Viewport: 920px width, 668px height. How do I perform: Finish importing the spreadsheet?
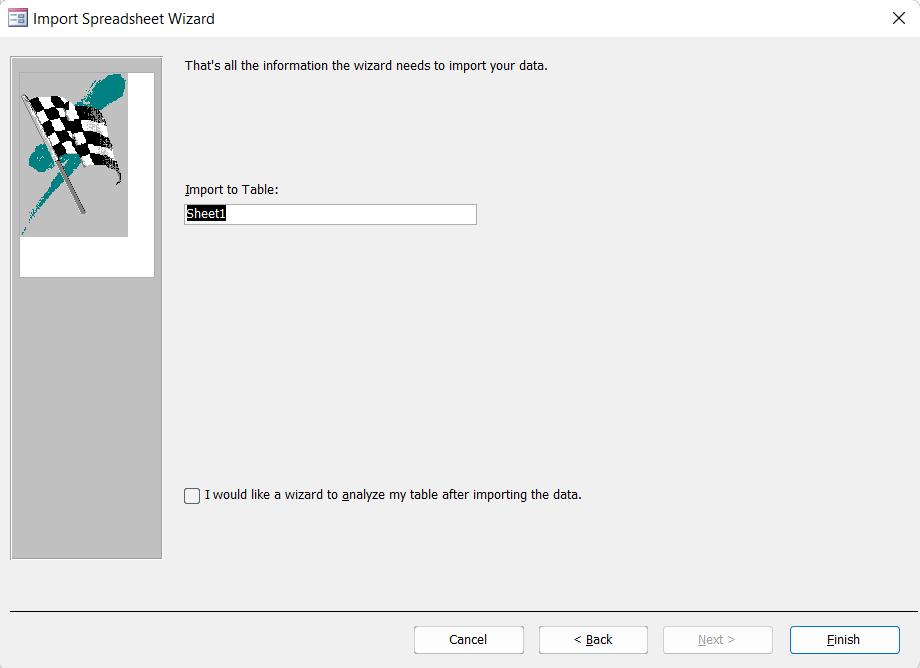point(844,639)
